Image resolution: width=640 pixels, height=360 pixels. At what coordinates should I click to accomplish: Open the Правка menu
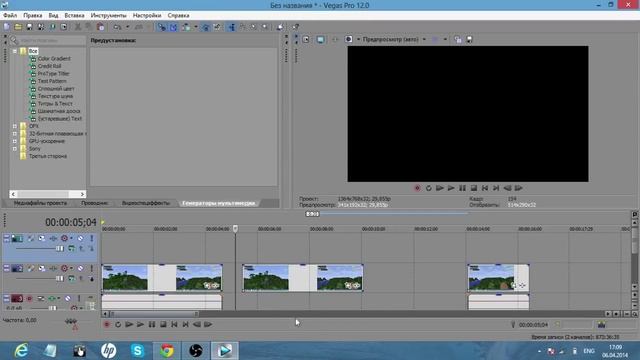(x=33, y=16)
